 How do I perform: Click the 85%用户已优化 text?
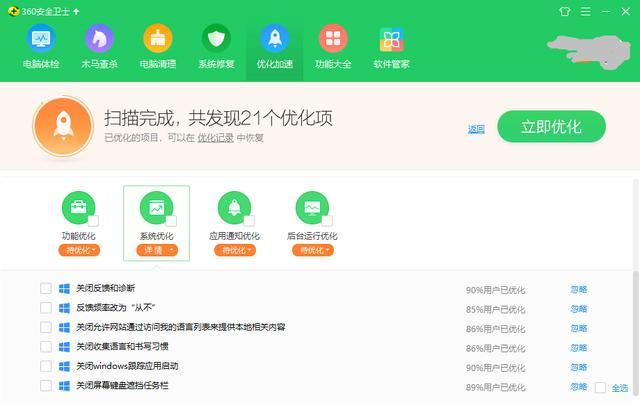[x=496, y=309]
